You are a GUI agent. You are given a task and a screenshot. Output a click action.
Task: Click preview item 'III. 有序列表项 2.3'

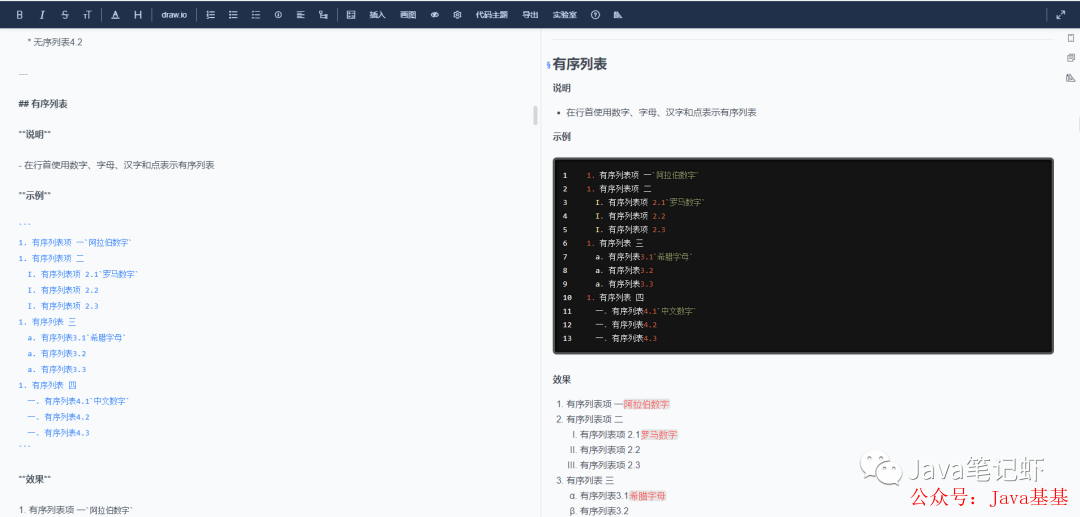pyautogui.click(x=603, y=465)
